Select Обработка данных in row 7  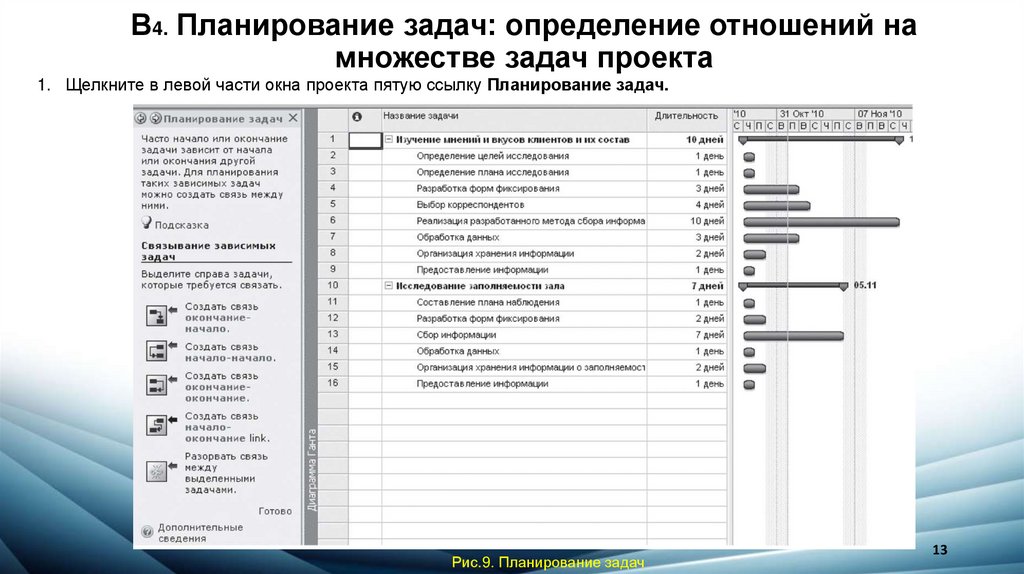458,238
